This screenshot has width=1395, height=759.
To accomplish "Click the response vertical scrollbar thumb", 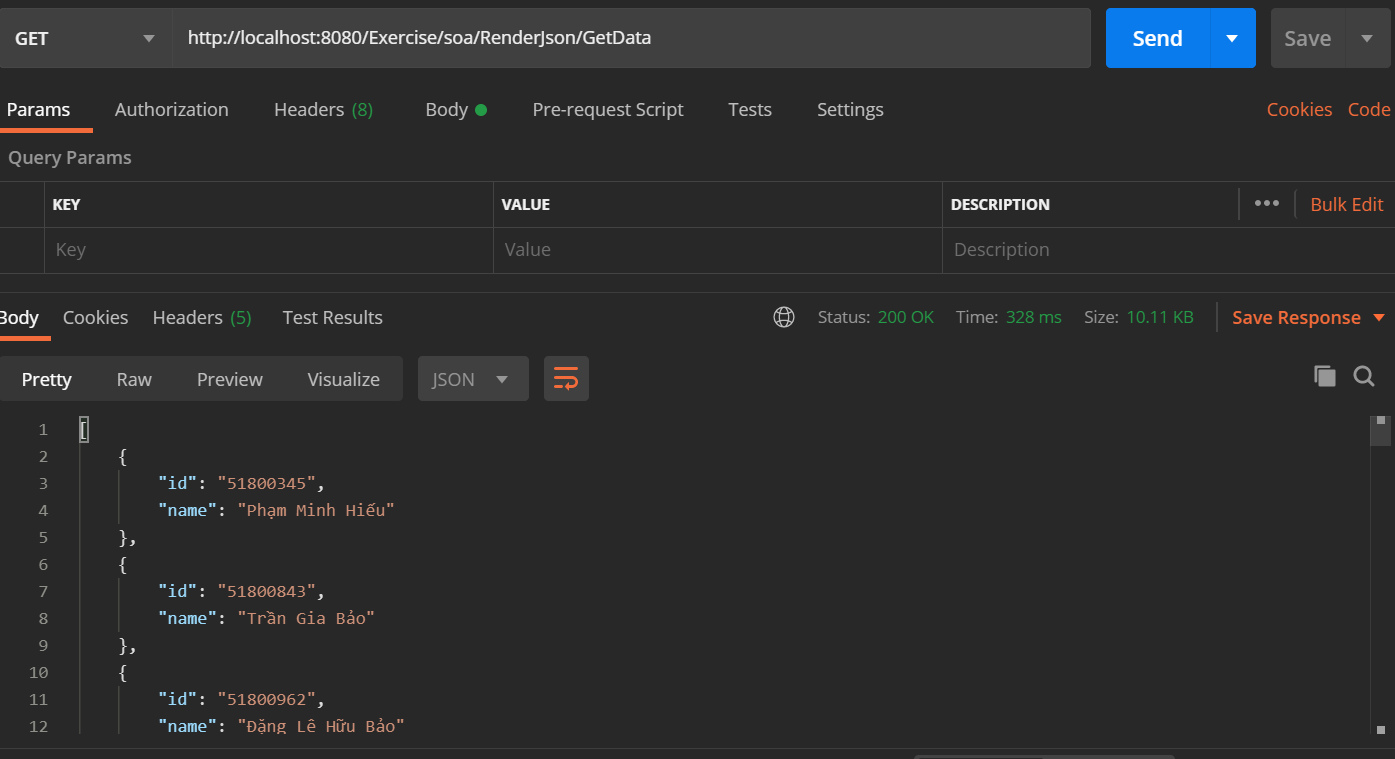I will click(x=1380, y=431).
